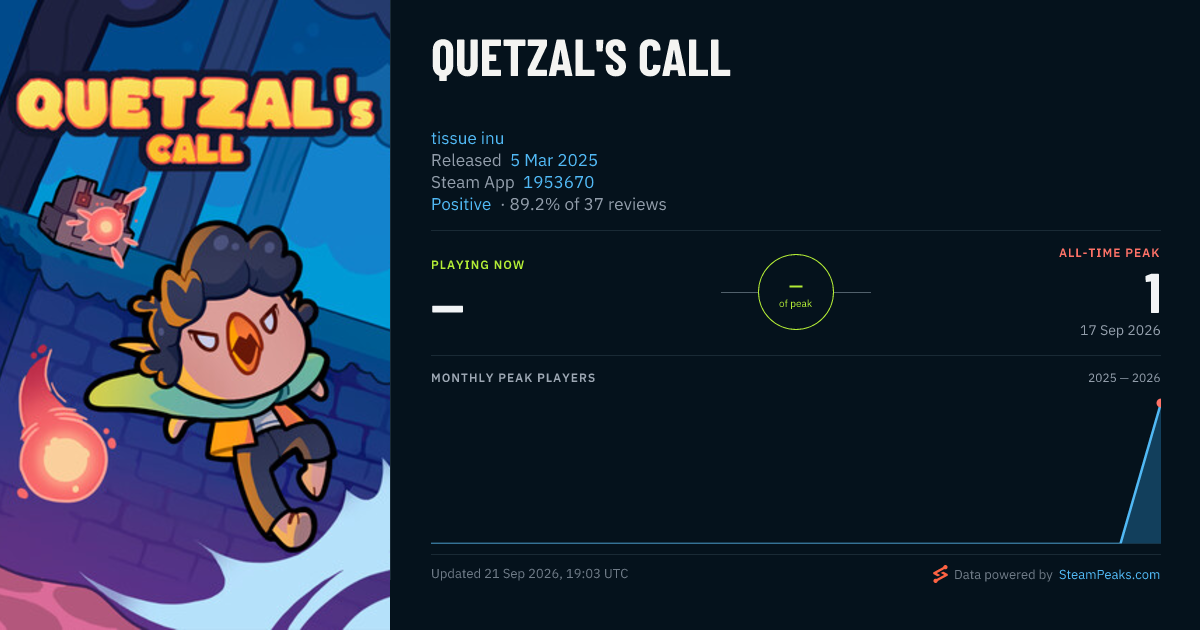Open the SteamPeaks.com link
Viewport: 1200px width, 630px height.
tap(1109, 575)
